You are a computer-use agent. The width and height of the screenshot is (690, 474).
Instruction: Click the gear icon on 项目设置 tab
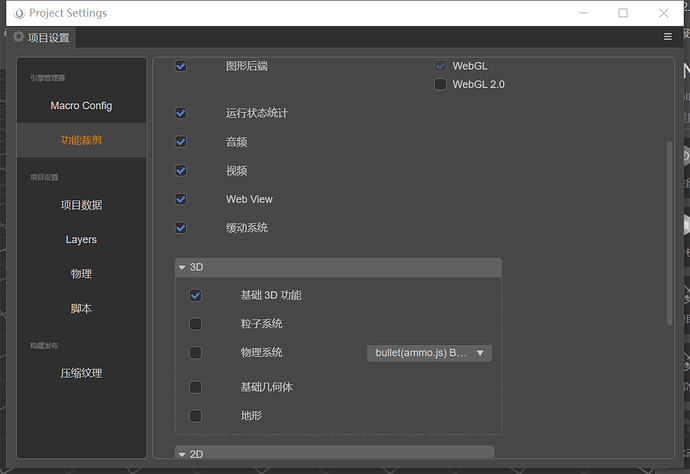[18, 37]
